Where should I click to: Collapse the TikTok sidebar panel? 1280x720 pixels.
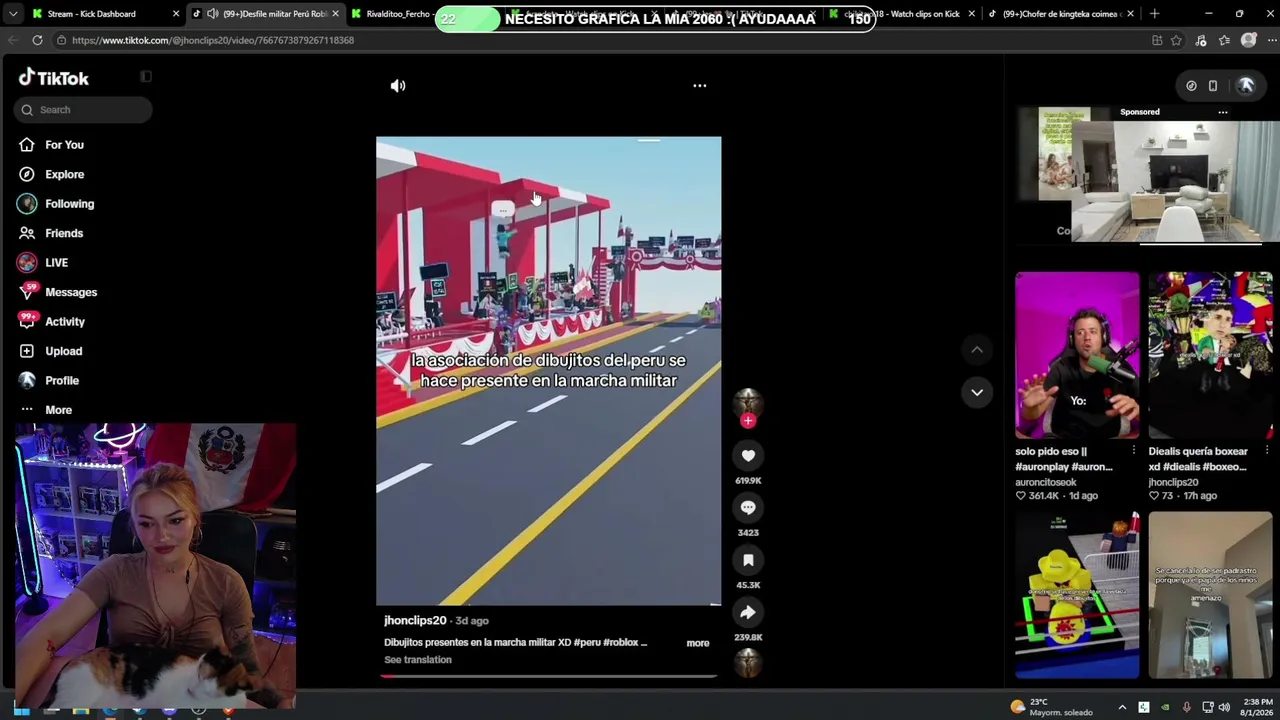click(146, 77)
